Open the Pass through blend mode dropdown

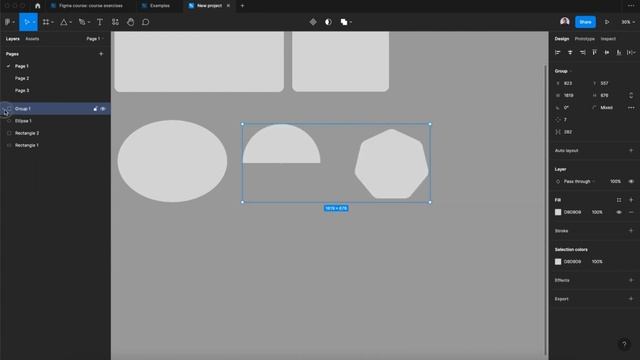tap(579, 182)
